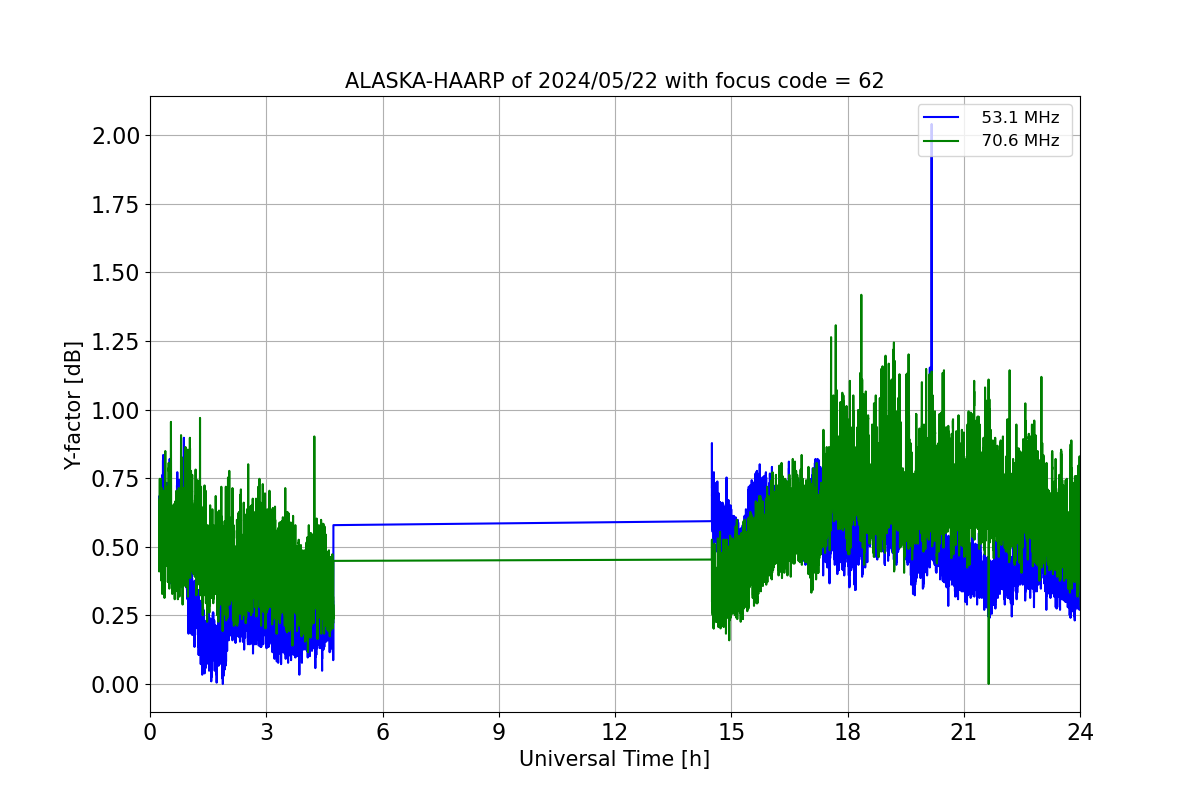Click the Y-factor [dB] axis label
Viewport: 1200px width, 800px height.
(x=72, y=405)
